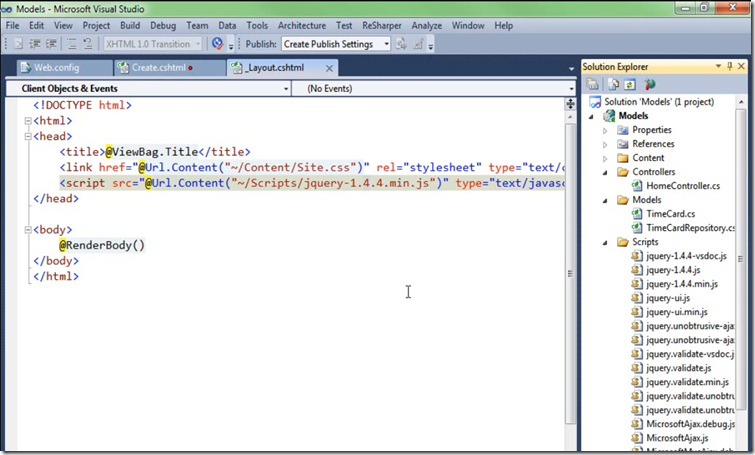Collapse the Models folder in tree
Image resolution: width=755 pixels, height=455 pixels.
(x=605, y=201)
